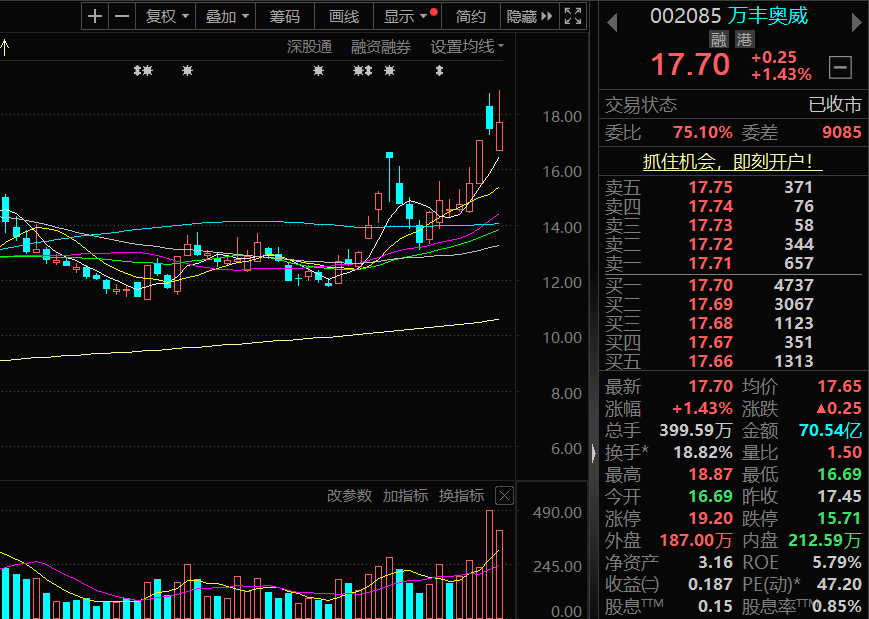
Task: Click 委差 value 9085
Action: [x=841, y=132]
